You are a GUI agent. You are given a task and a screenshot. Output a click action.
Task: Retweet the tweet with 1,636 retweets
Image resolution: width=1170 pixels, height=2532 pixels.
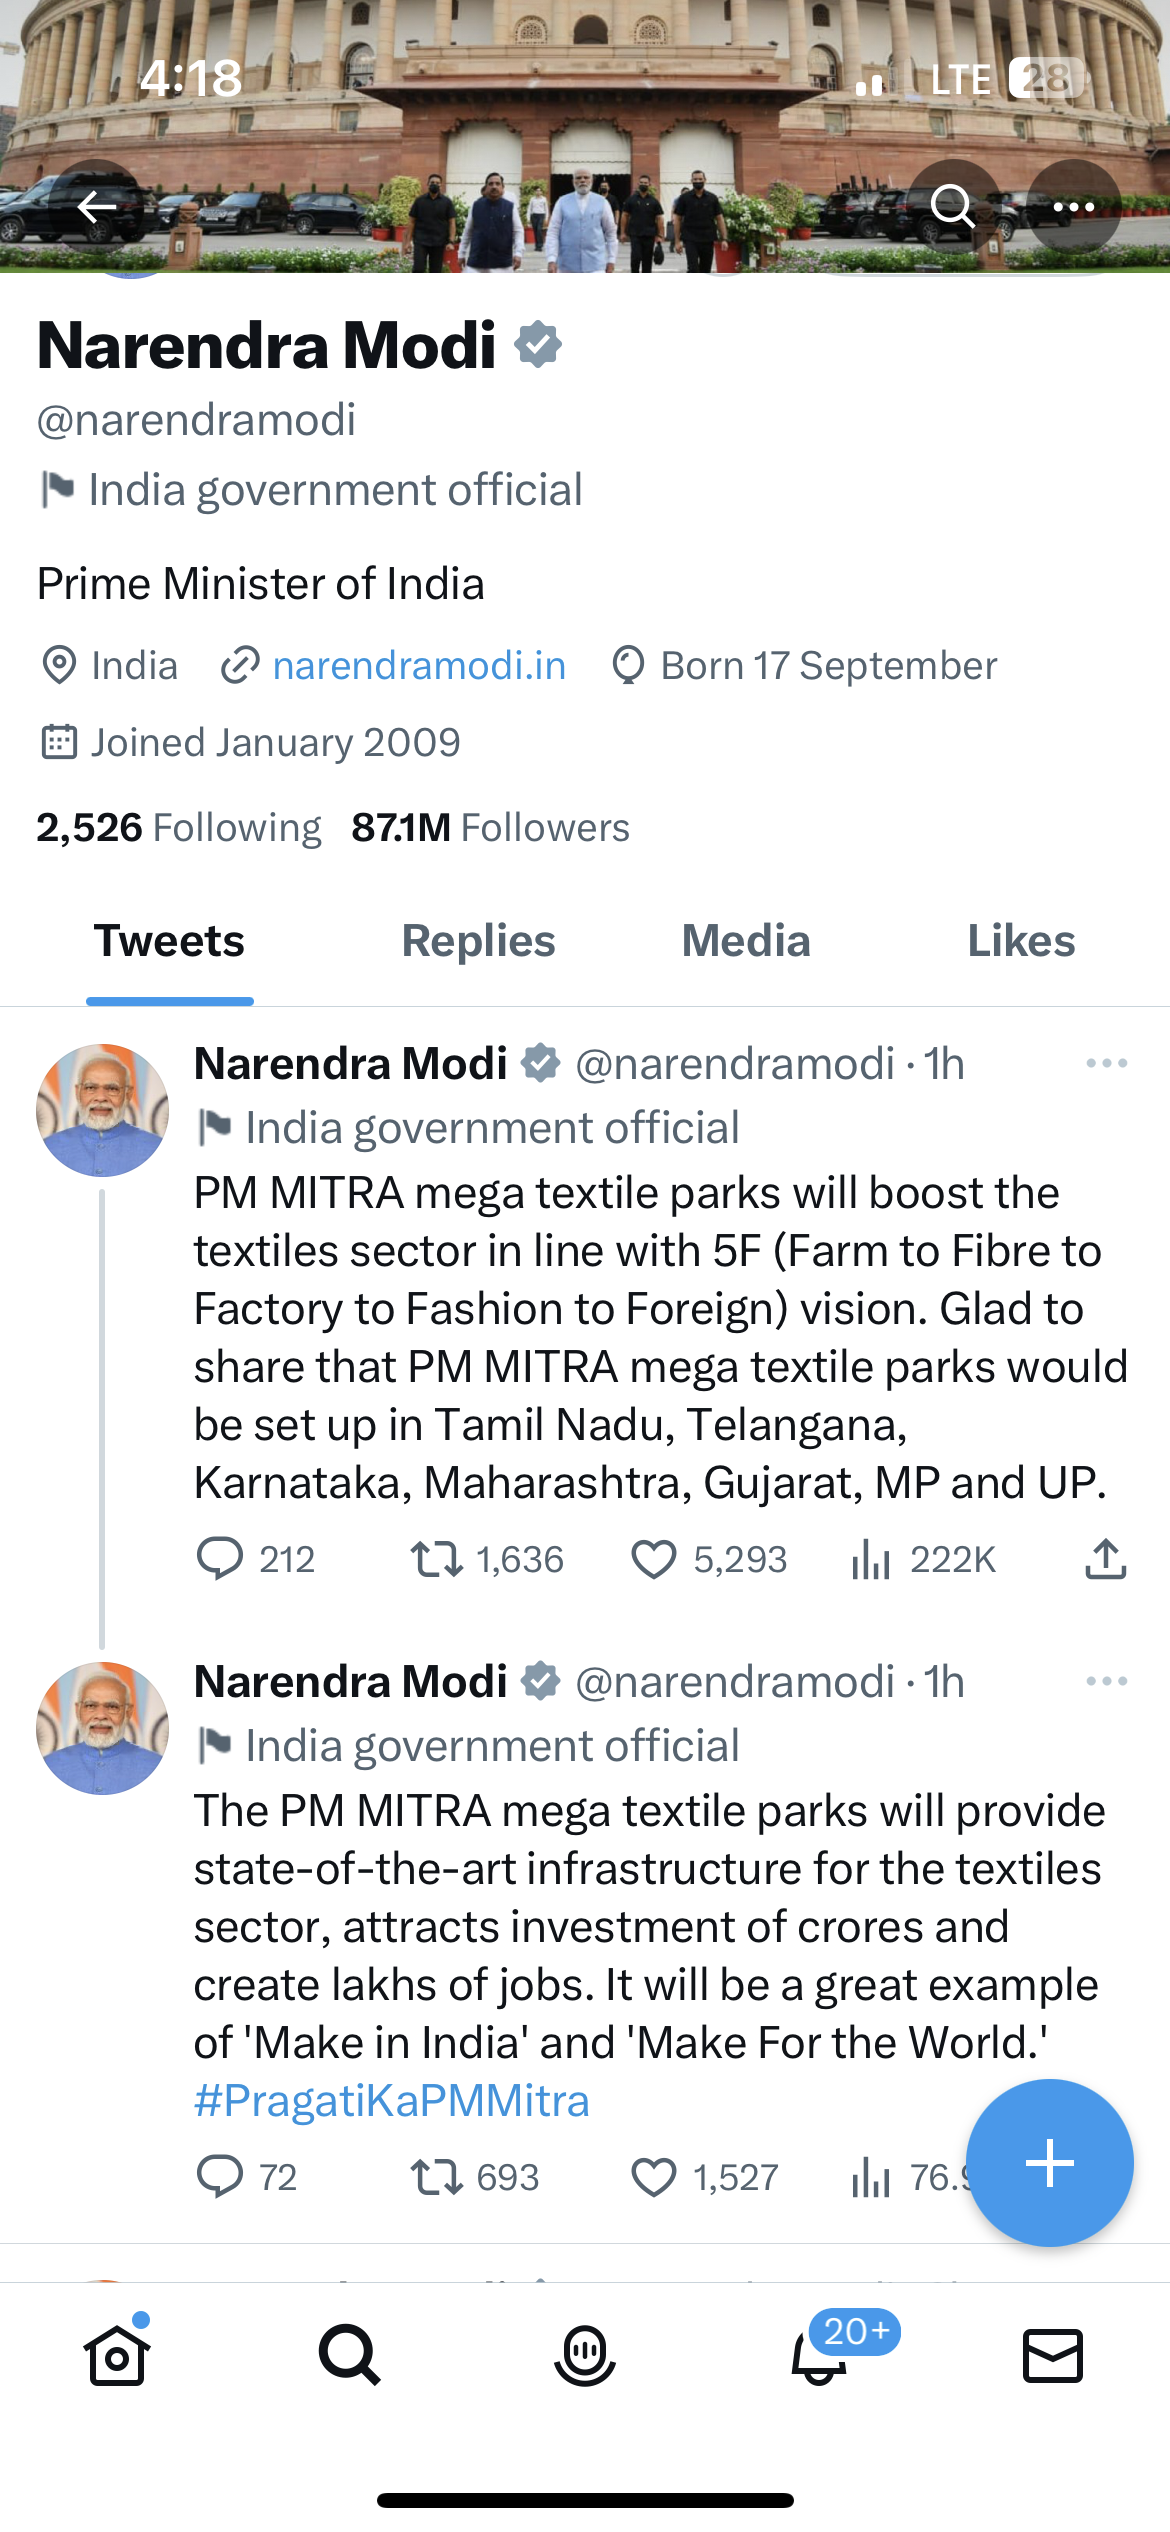[x=437, y=1559]
